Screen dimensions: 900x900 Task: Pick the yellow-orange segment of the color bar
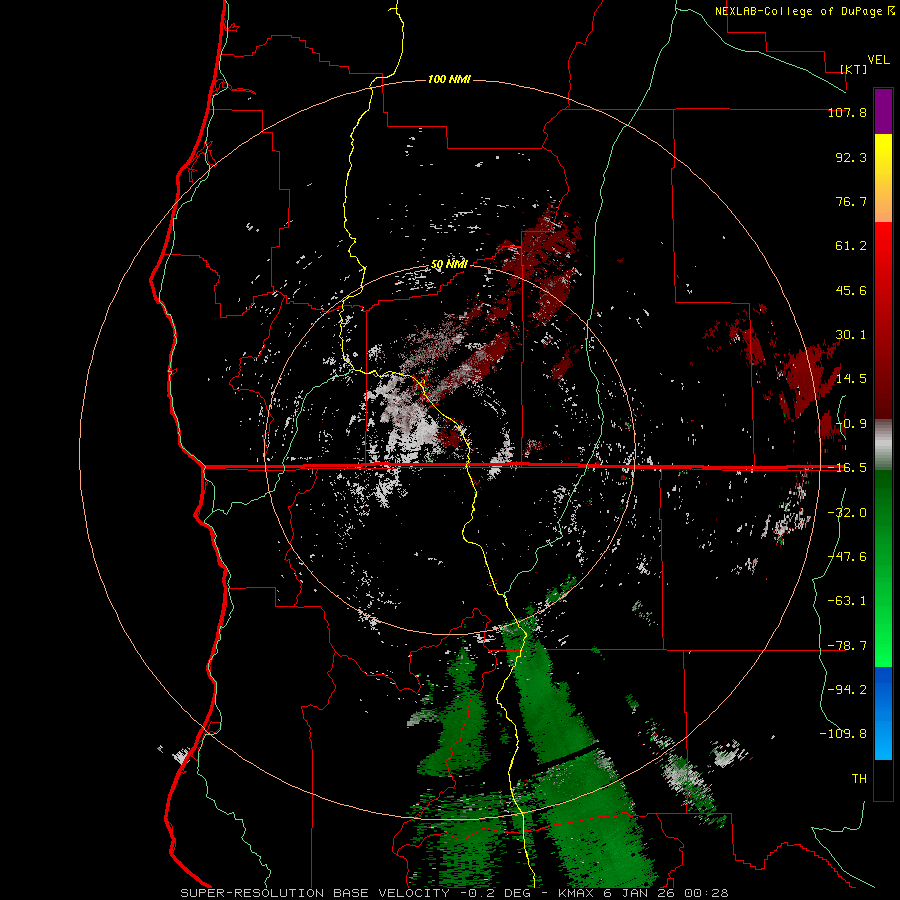(x=883, y=178)
